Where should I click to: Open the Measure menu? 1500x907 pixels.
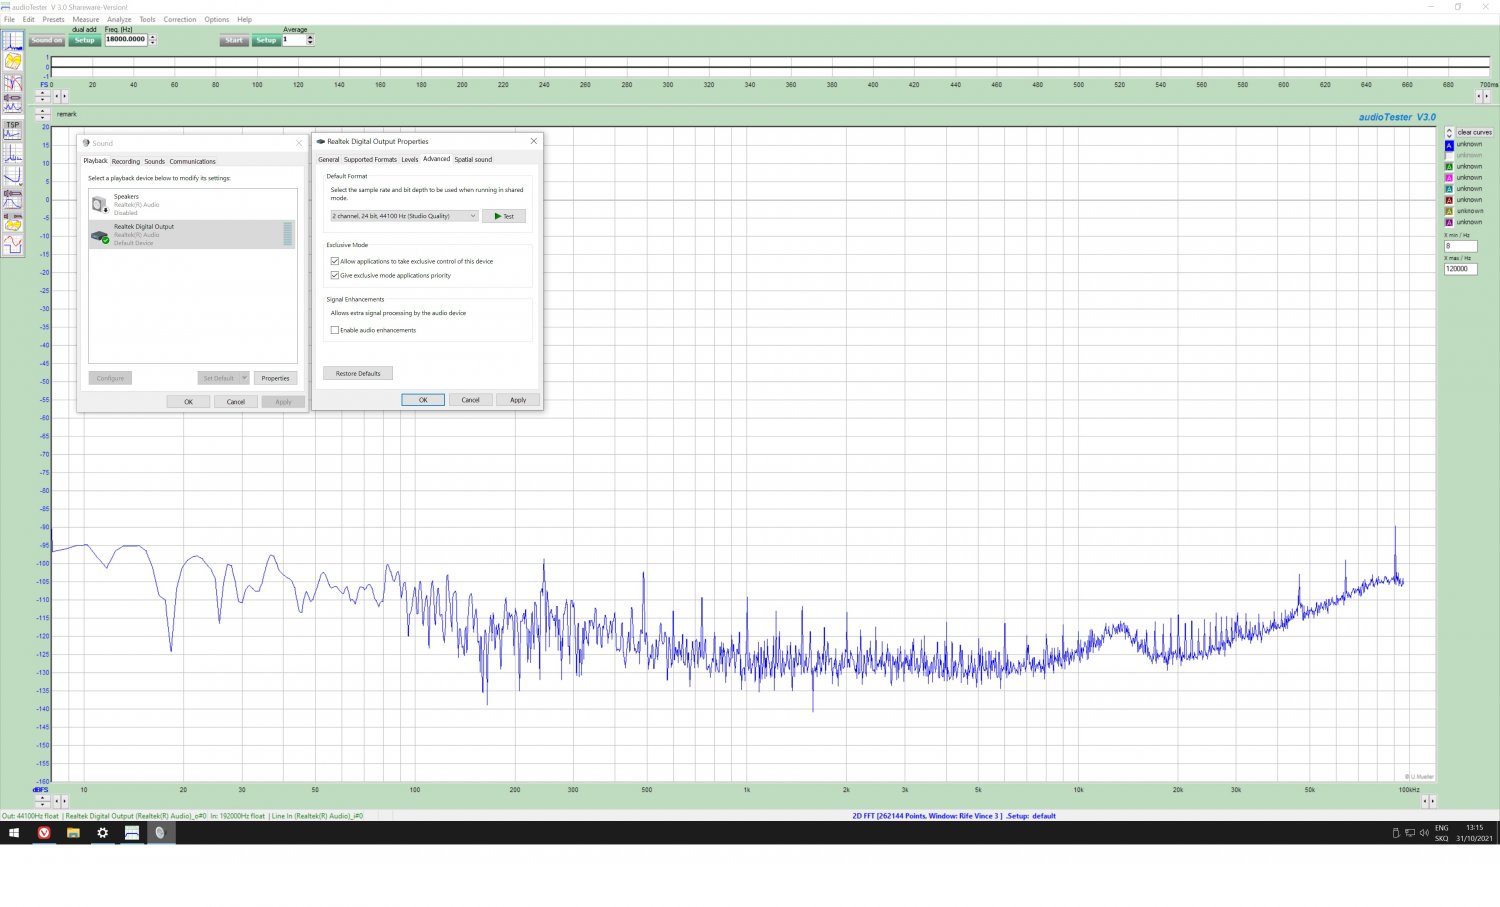click(85, 19)
